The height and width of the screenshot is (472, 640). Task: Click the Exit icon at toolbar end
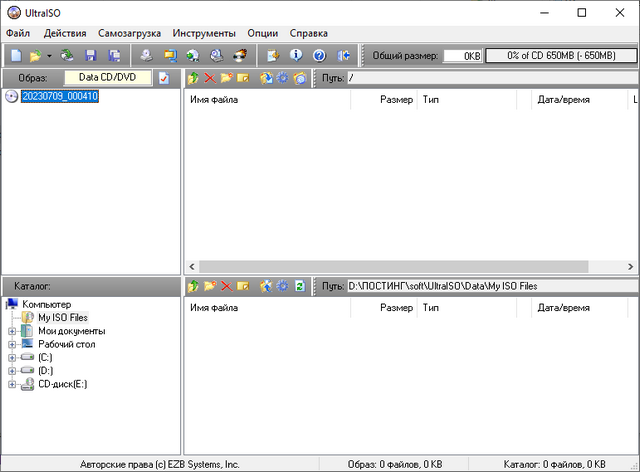[345, 56]
